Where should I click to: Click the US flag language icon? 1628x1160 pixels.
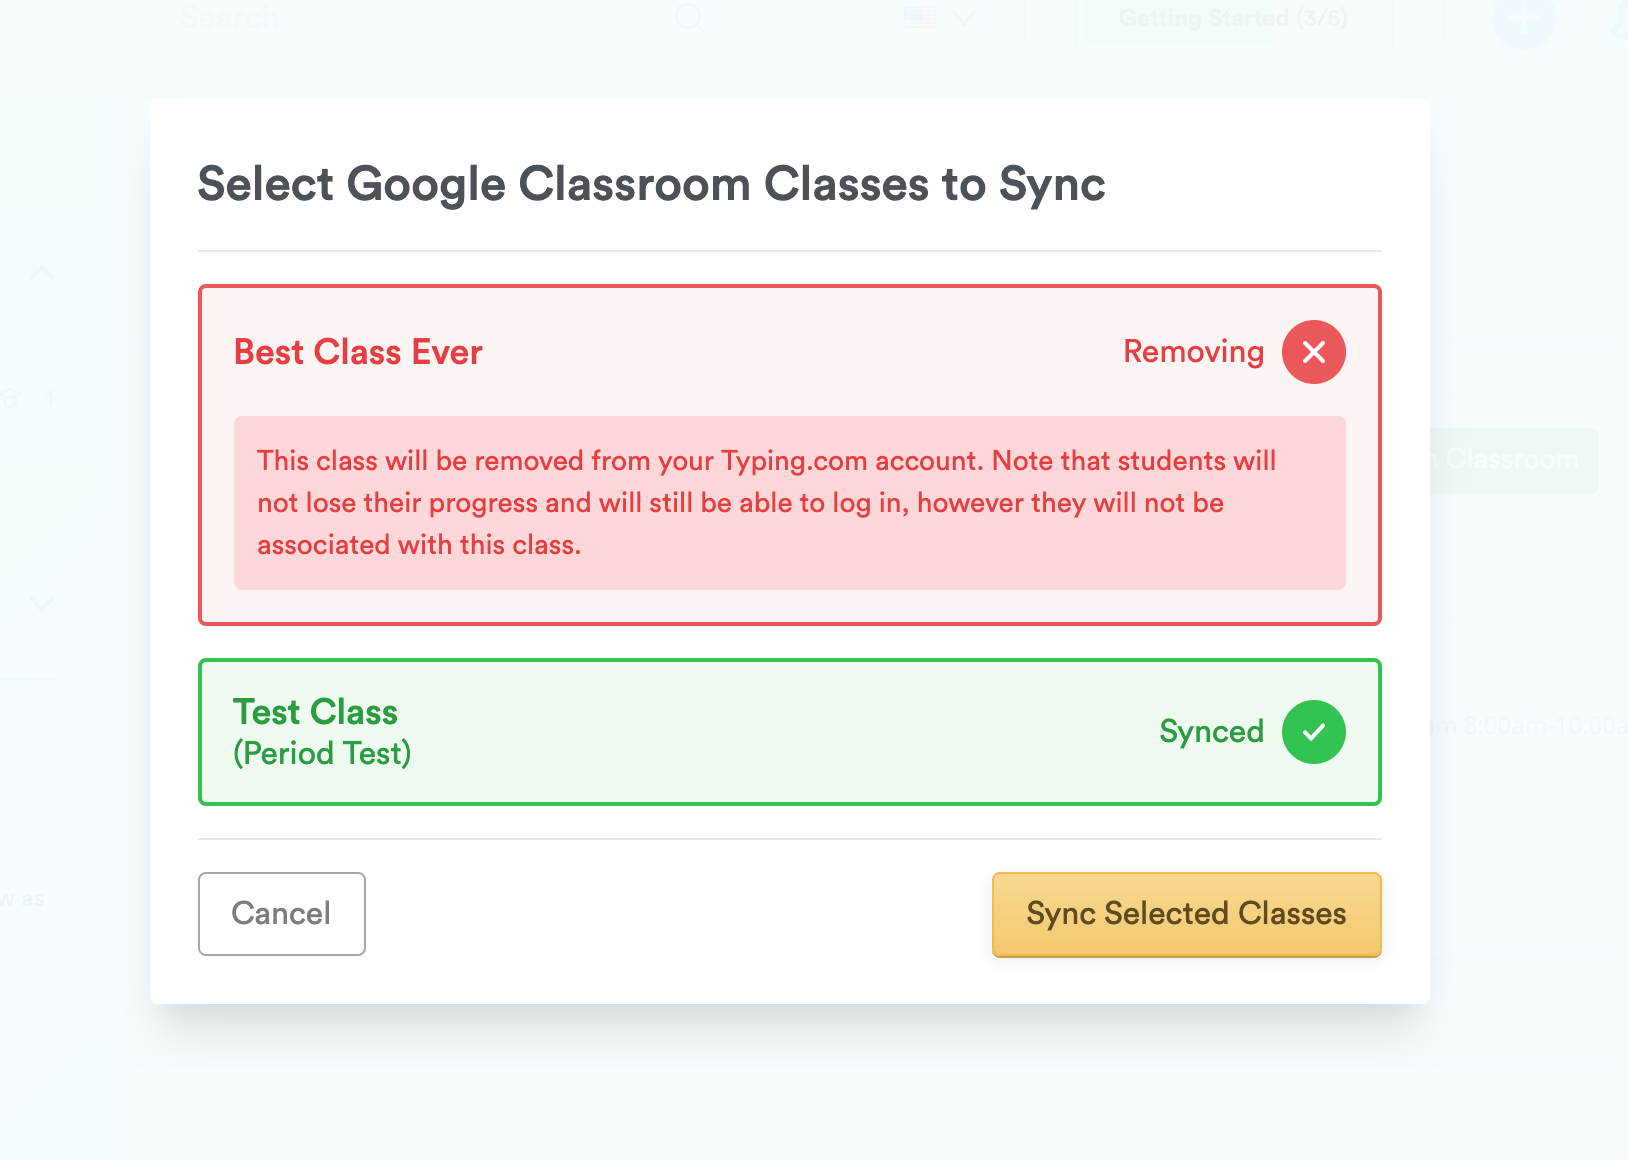(x=919, y=17)
